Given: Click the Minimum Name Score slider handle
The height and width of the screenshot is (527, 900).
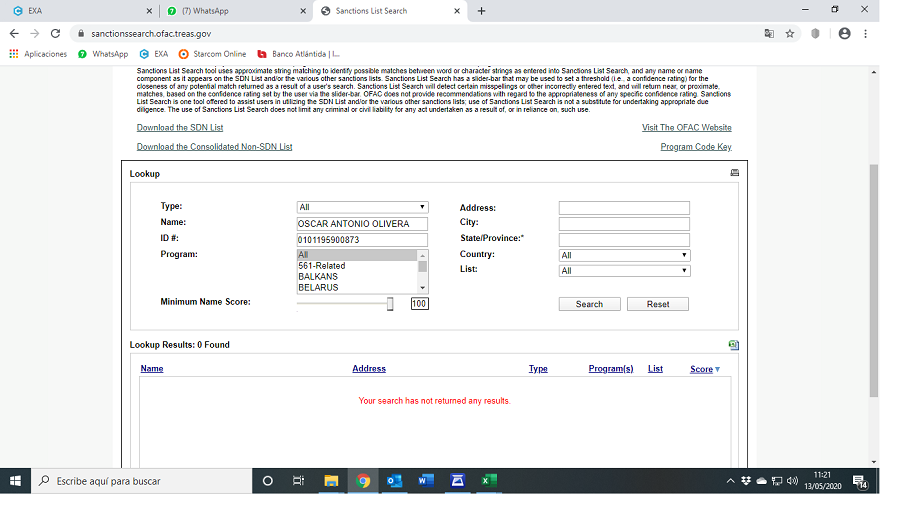Looking at the screenshot, I should tap(390, 304).
